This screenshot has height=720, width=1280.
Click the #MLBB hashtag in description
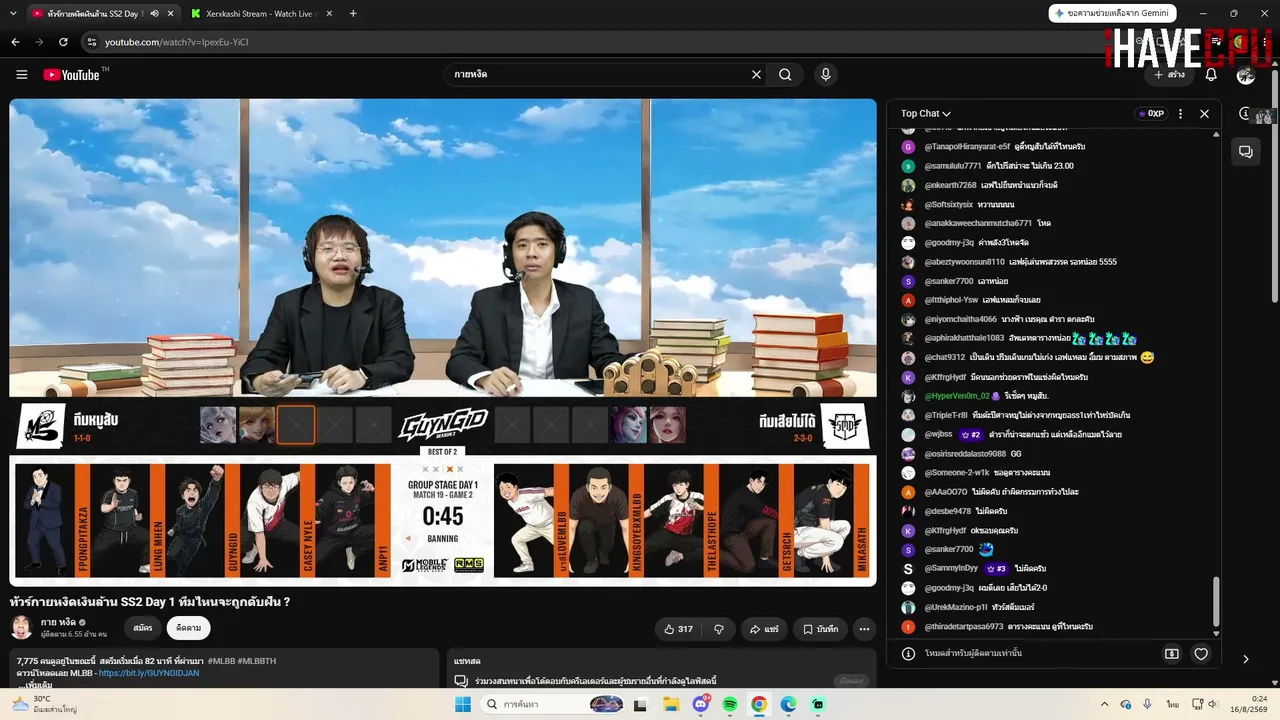222,661
